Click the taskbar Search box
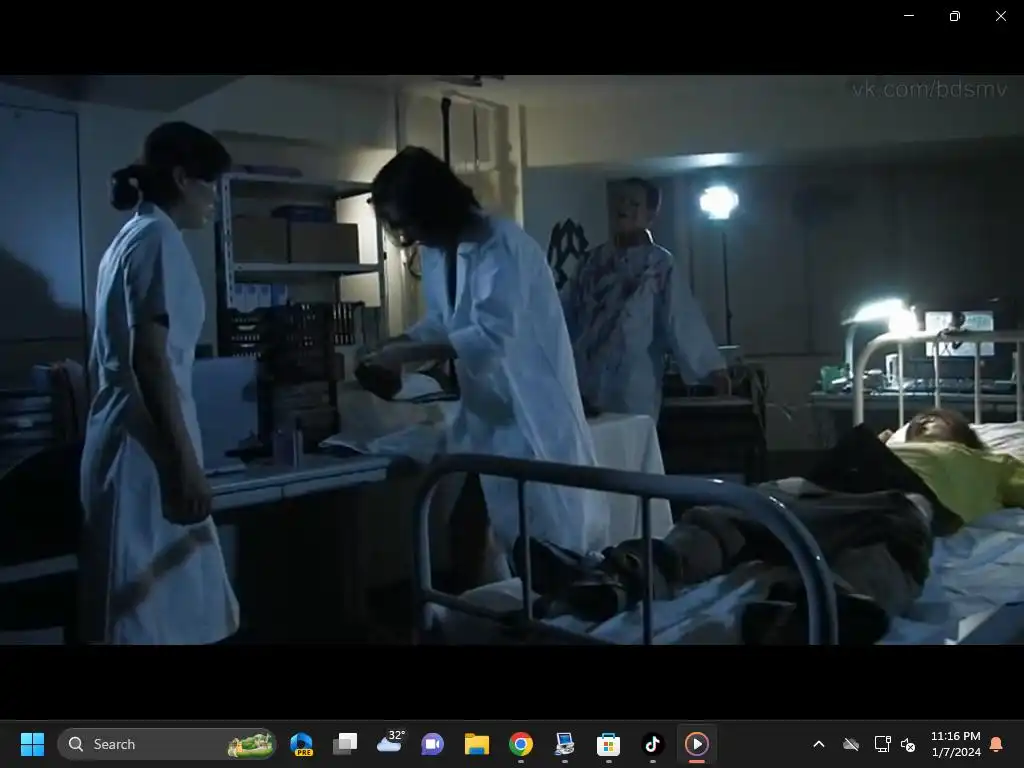 [x=167, y=744]
